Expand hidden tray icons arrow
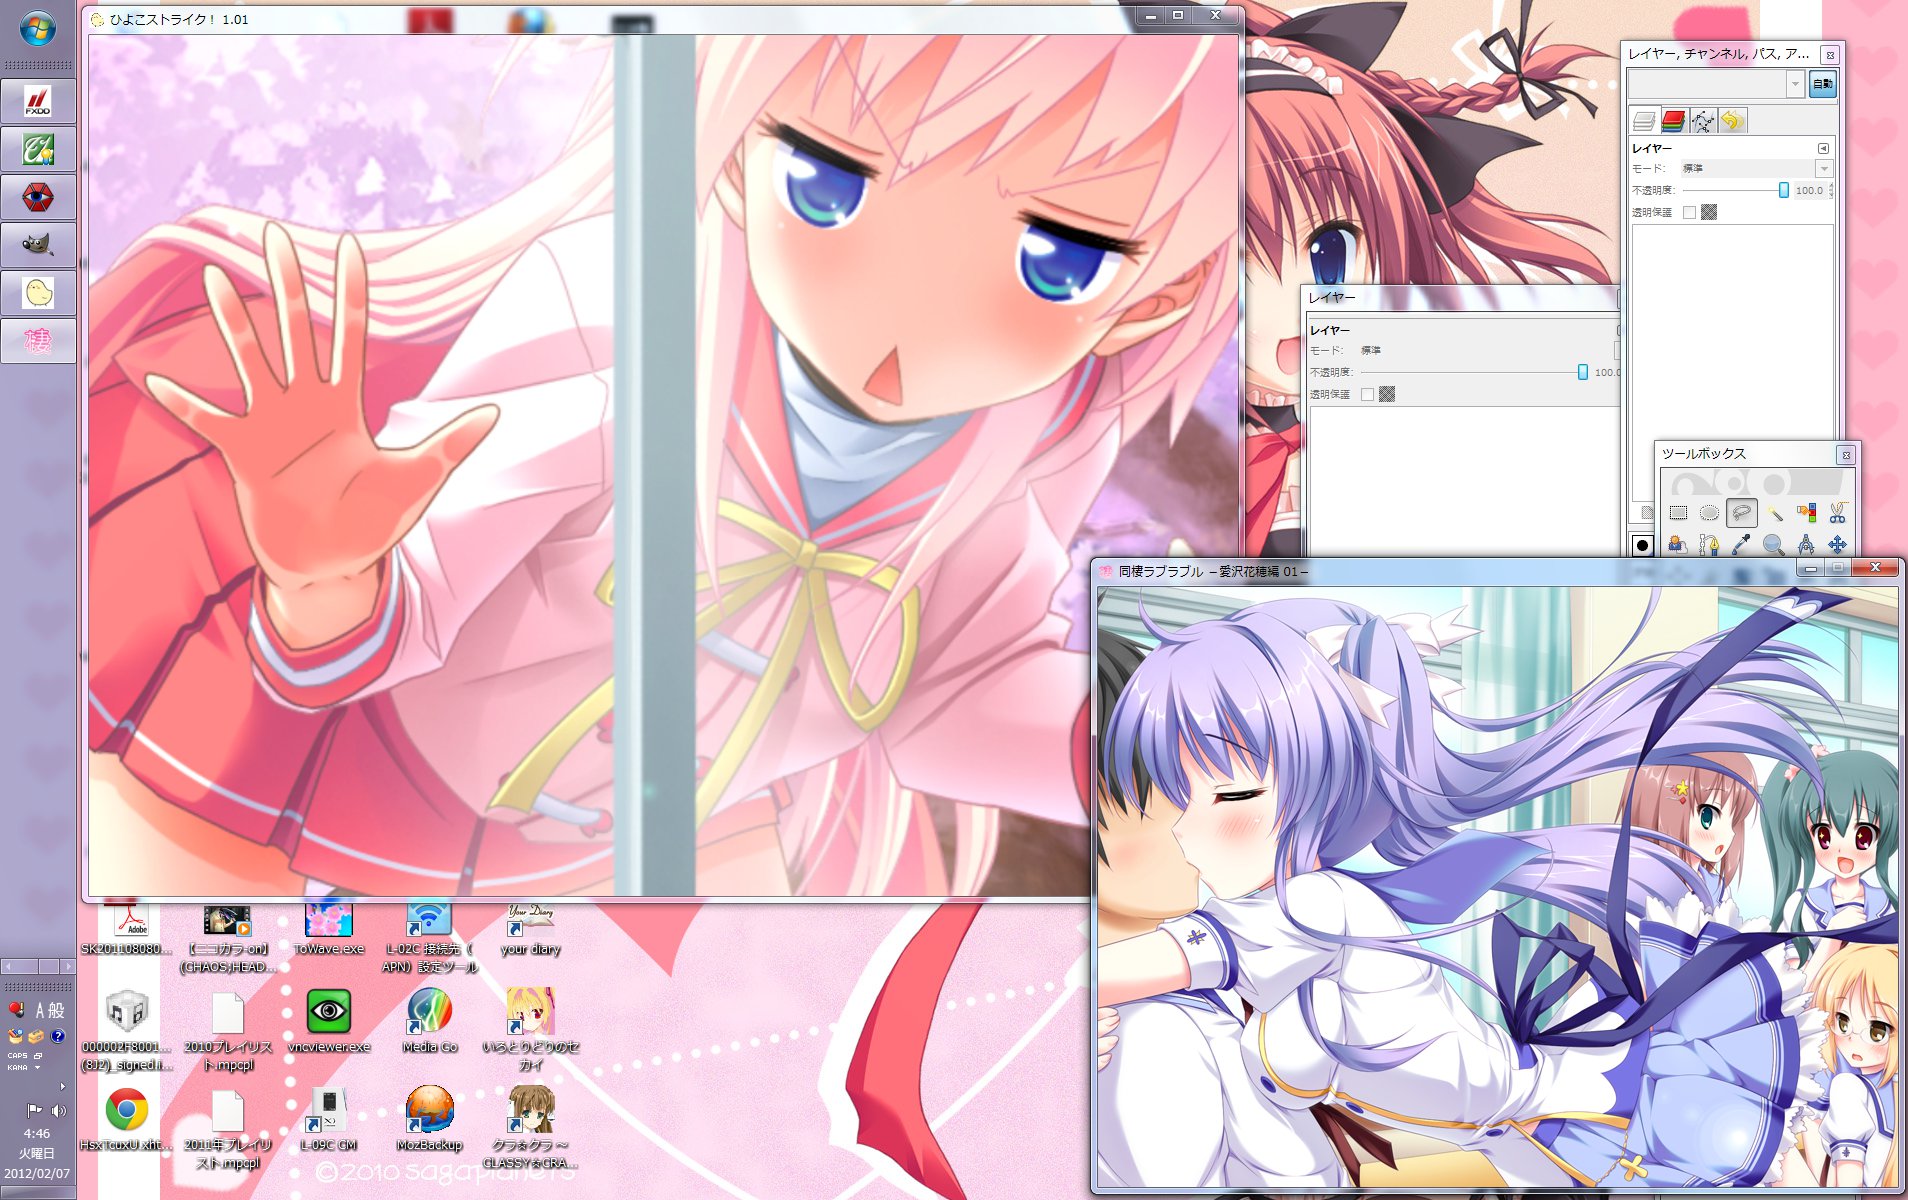1908x1200 pixels. pos(62,1087)
